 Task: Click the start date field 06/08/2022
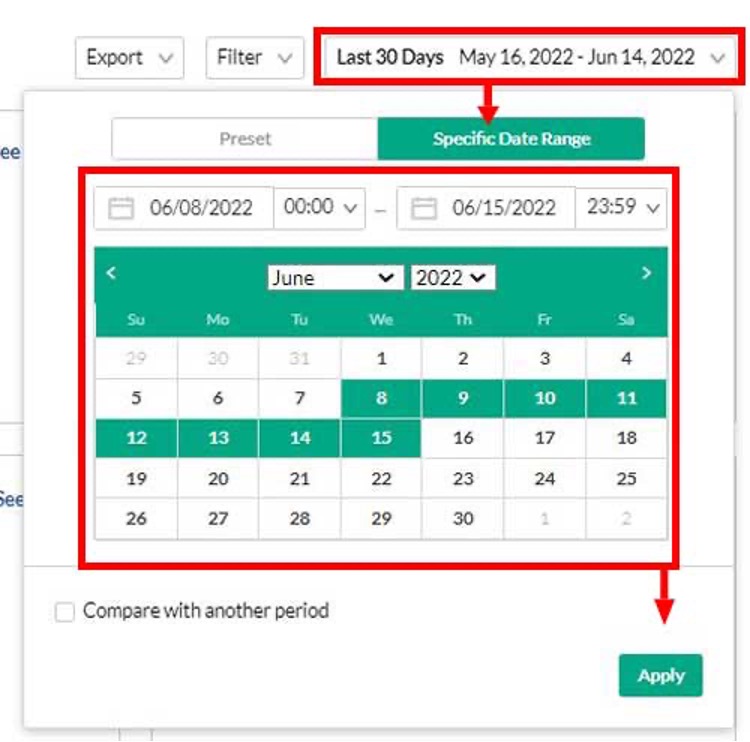200,208
